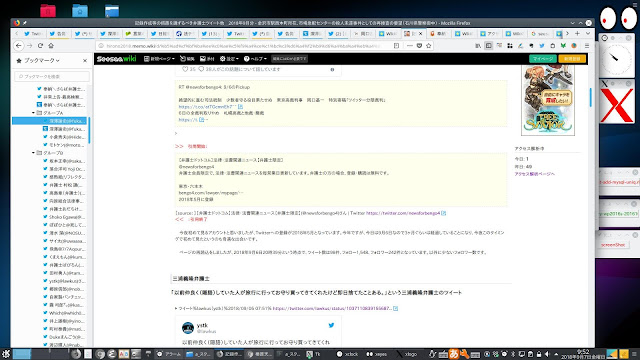Viewport: 640px width, 360px height.
Task: Click the Twitter bird on ystk tweet
Action: (331, 325)
